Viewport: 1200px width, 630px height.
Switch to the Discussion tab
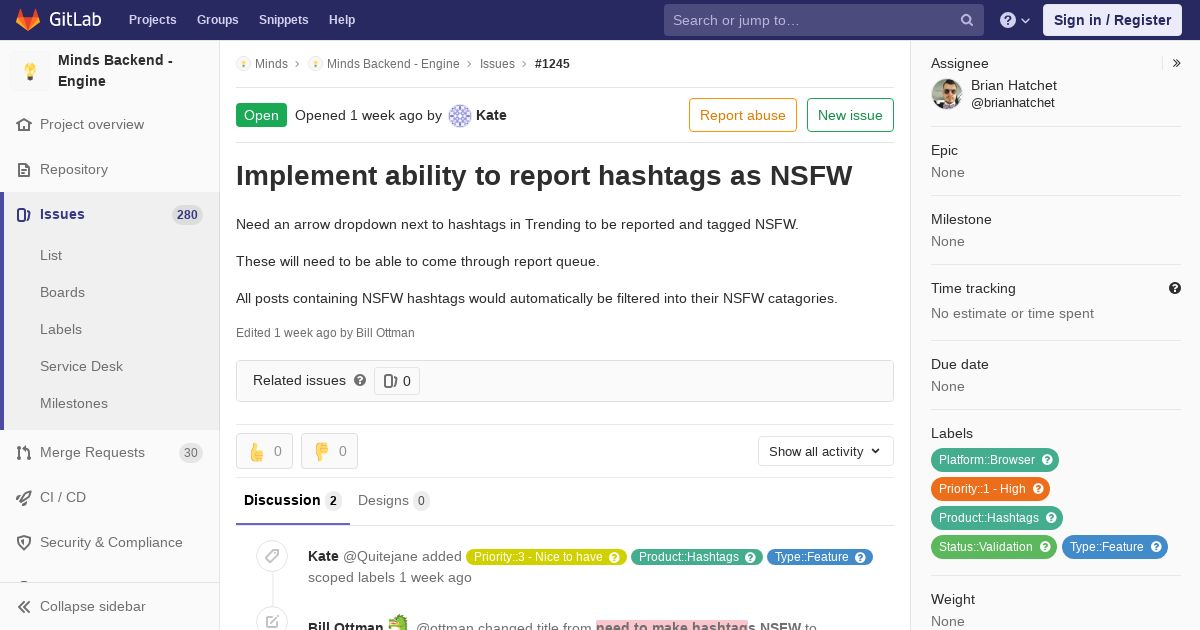292,501
